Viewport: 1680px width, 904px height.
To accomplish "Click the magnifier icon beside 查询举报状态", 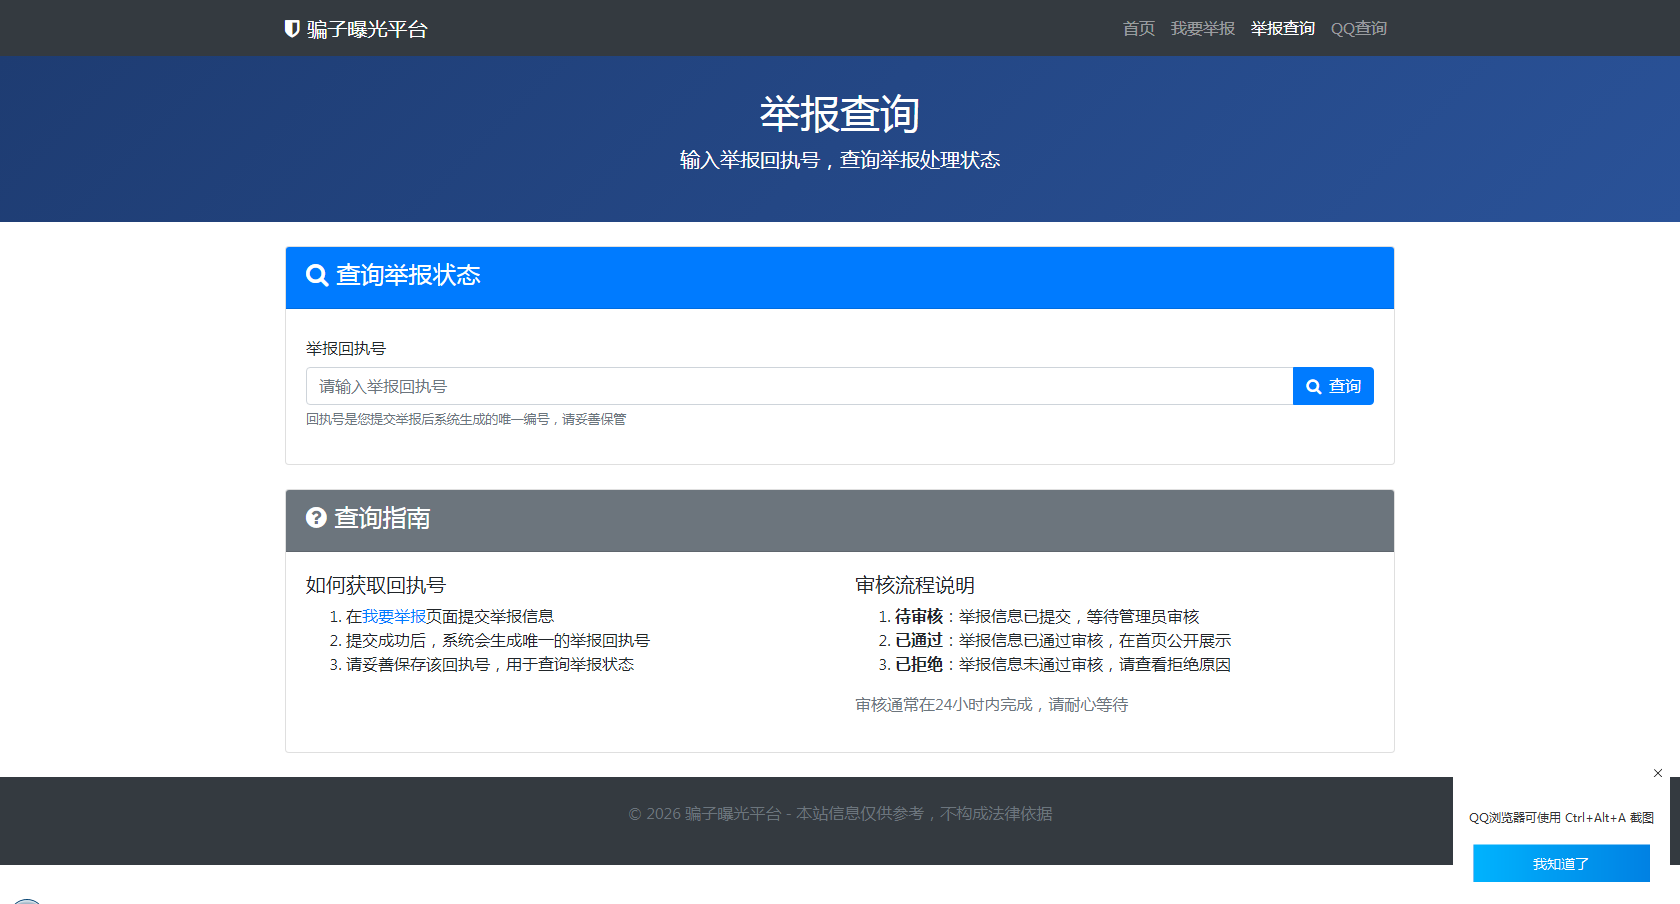I will 317,276.
